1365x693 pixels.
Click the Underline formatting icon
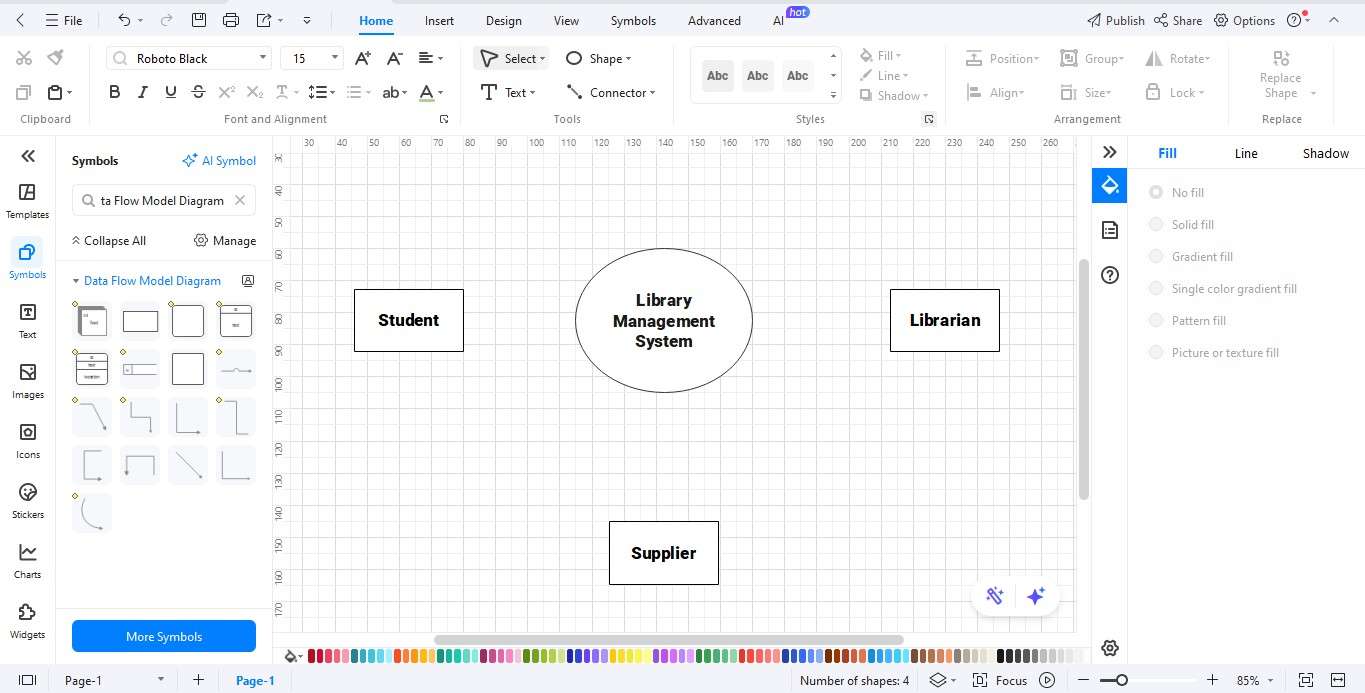170,92
